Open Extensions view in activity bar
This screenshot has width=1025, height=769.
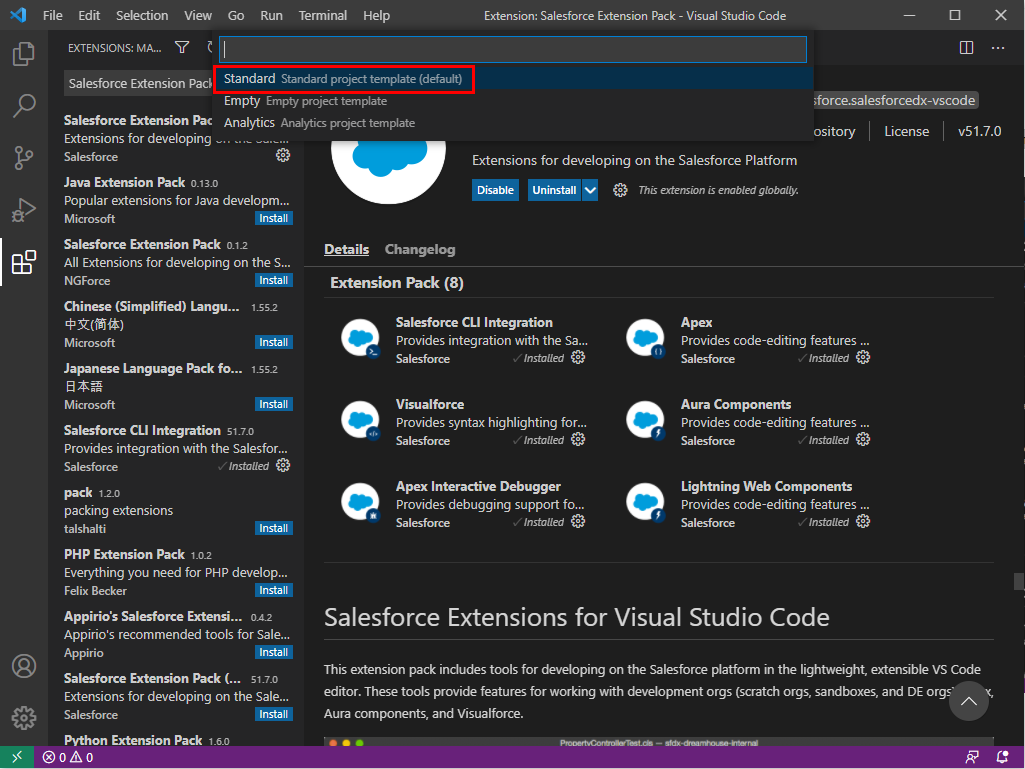(24, 262)
